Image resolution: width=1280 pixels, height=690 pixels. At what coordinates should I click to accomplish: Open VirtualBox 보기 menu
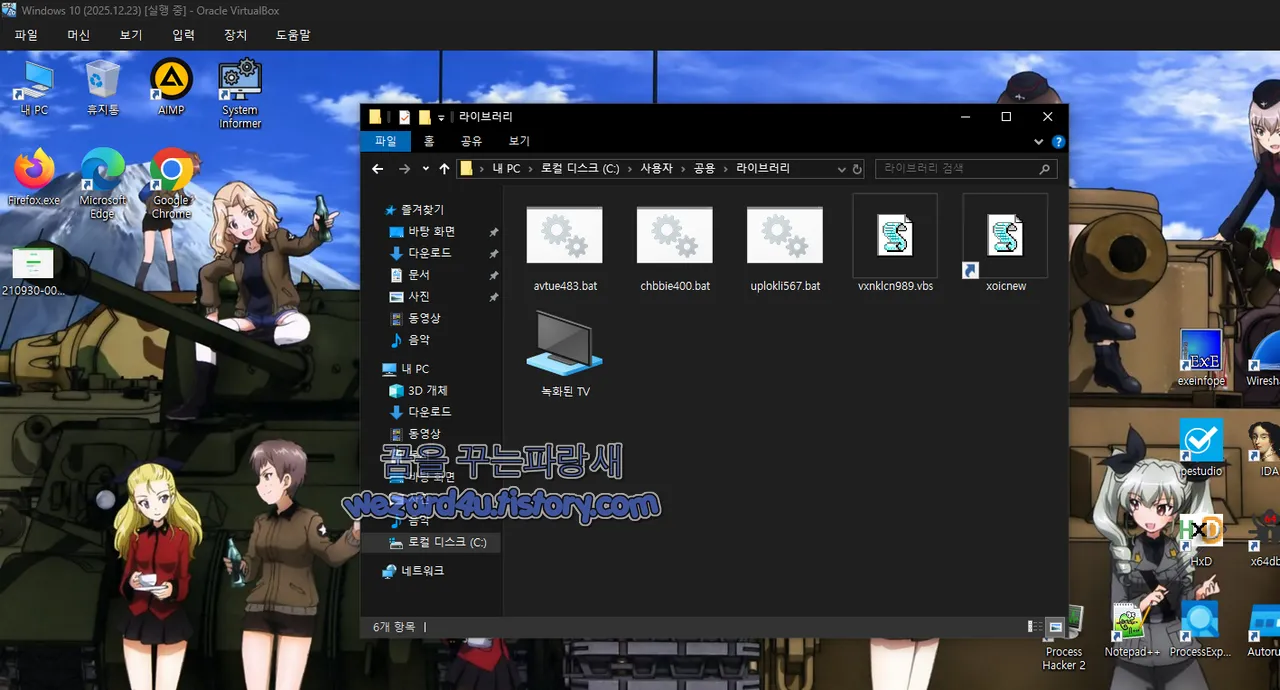click(131, 35)
